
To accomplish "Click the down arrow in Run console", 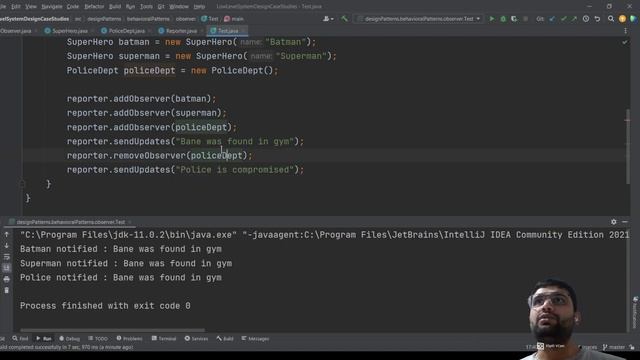I will (x=7, y=246).
